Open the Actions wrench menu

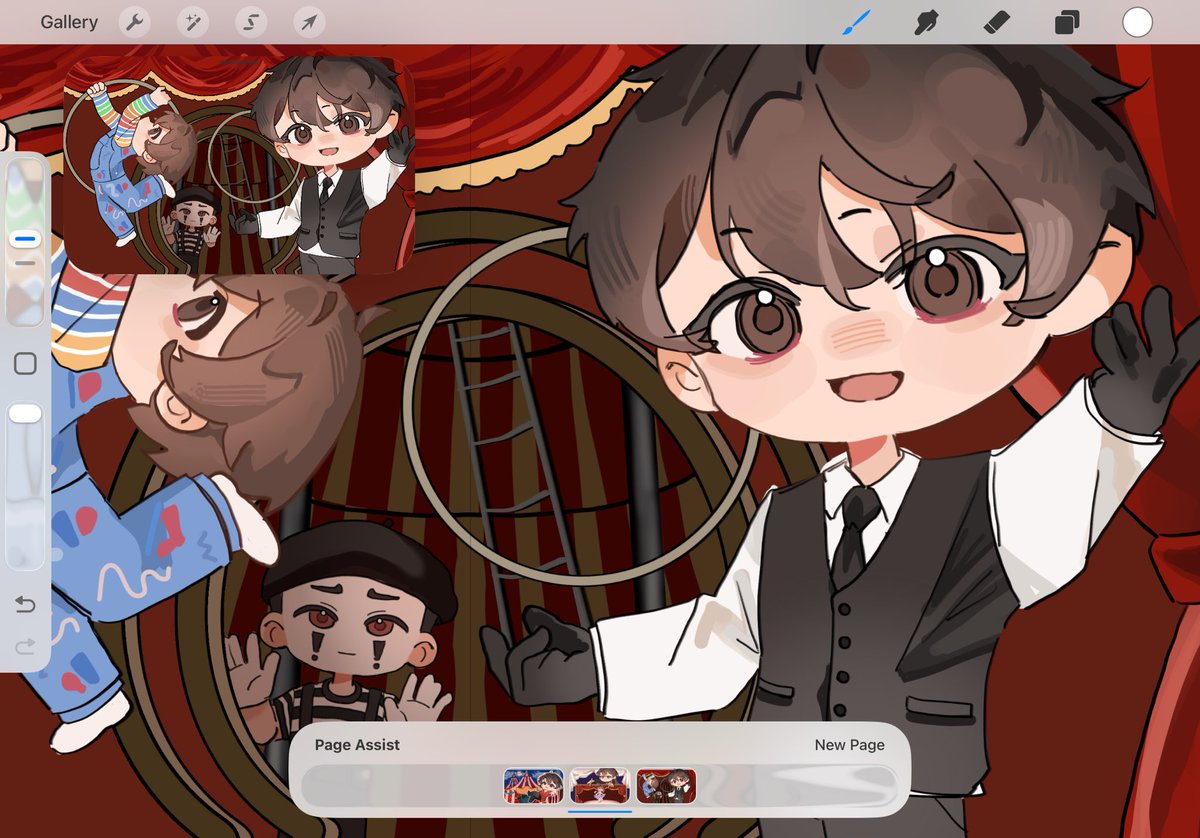[134, 22]
